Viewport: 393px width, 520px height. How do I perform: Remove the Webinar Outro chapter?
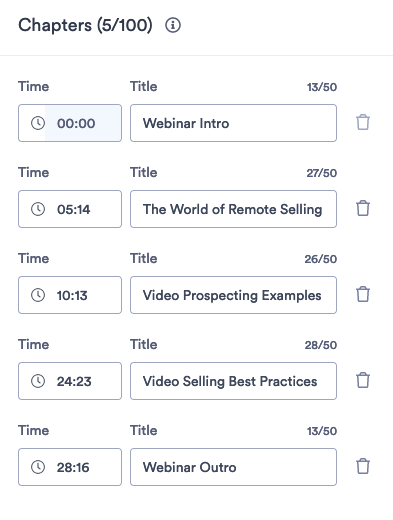click(363, 466)
